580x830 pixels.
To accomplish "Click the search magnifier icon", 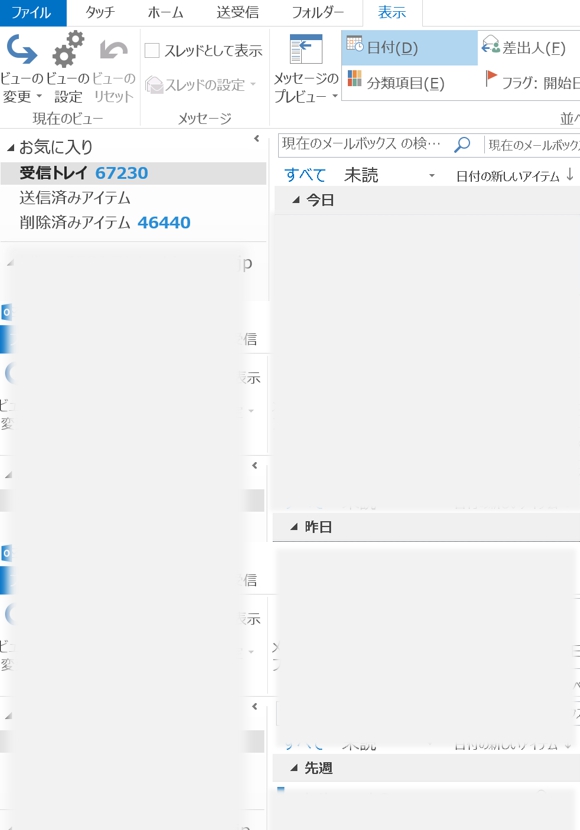I will click(x=462, y=144).
